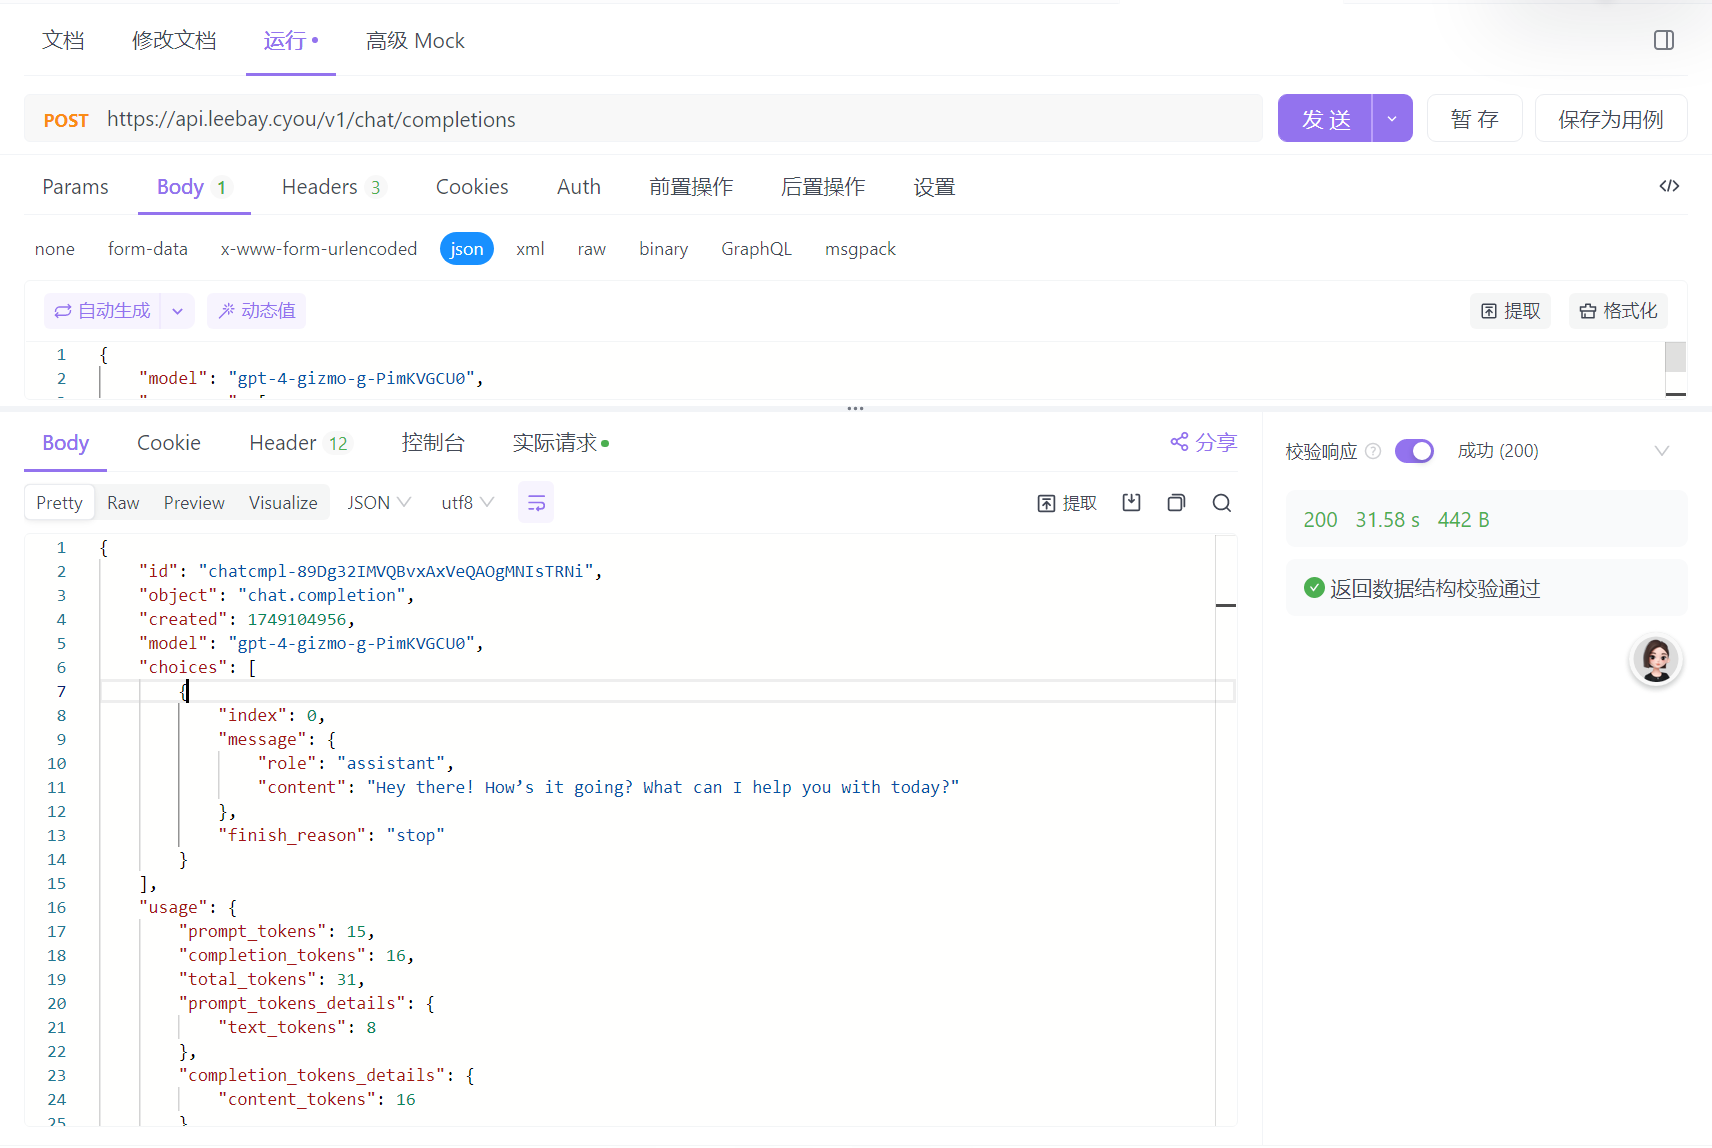Expand the Send button dropdown arrow
This screenshot has height=1148, width=1712.
point(1391,119)
